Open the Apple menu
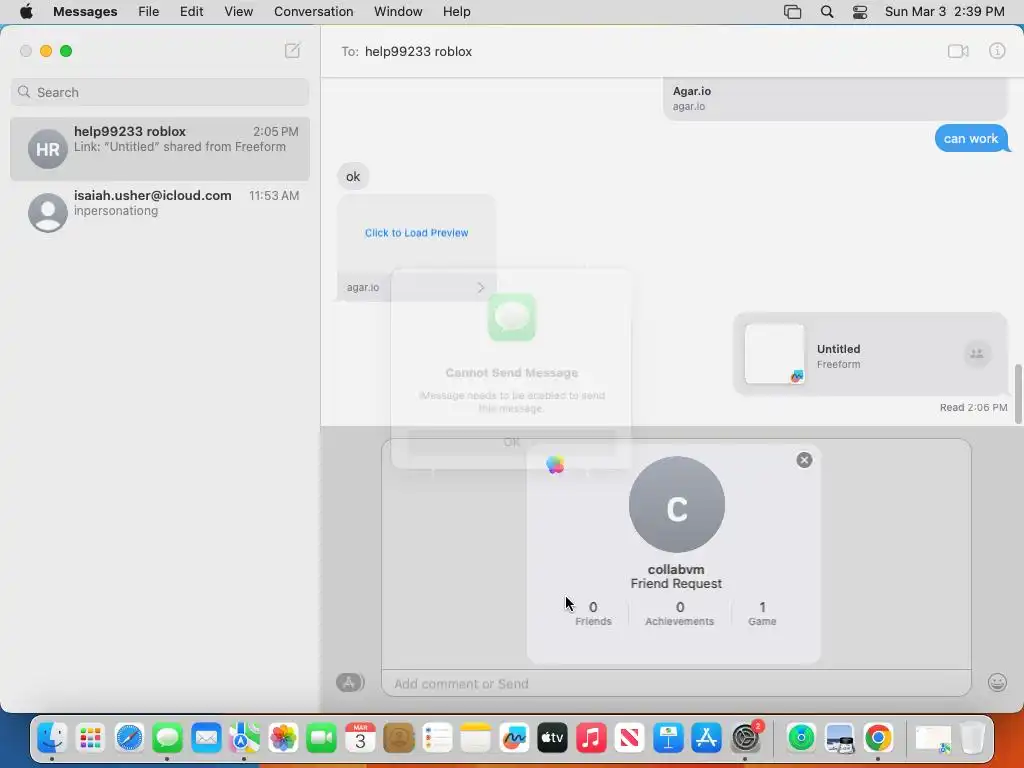 [x=26, y=12]
